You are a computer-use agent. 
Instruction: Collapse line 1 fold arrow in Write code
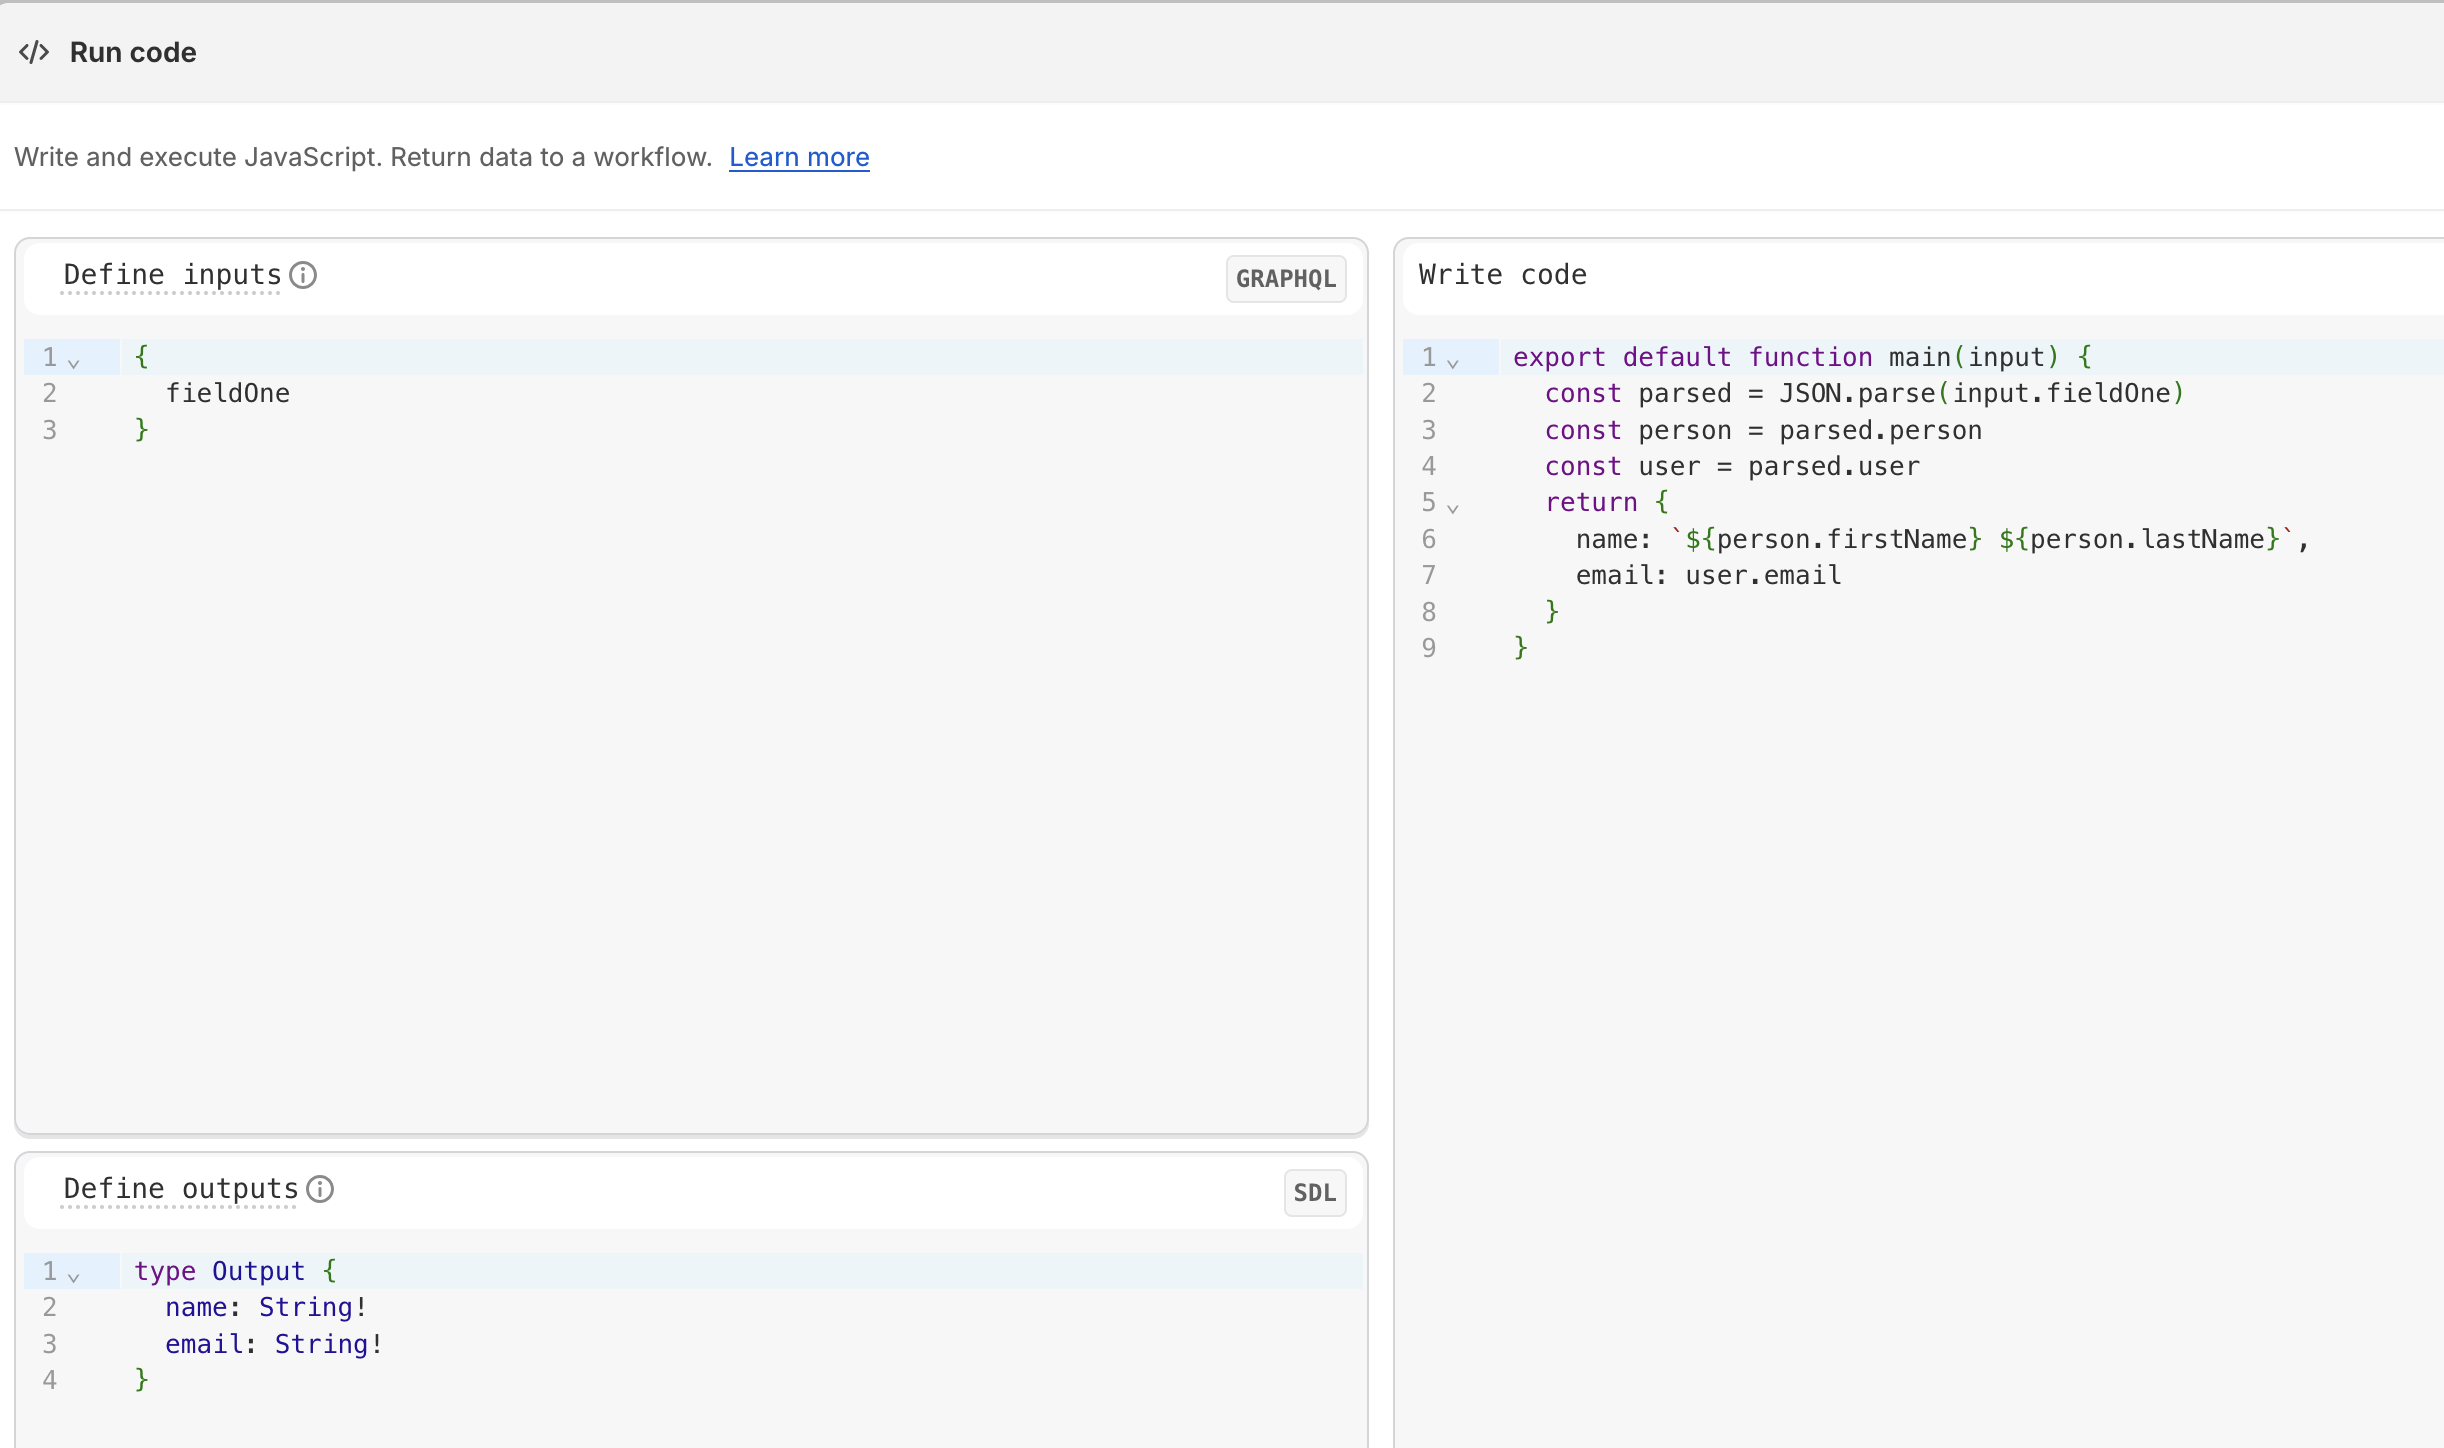(1453, 362)
